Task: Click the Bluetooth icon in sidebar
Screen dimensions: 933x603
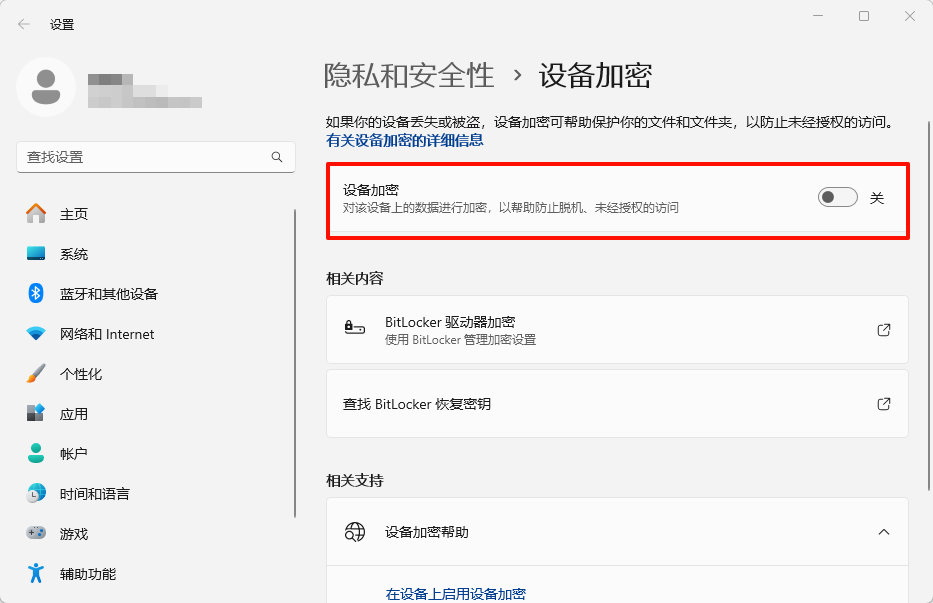Action: pyautogui.click(x=36, y=294)
